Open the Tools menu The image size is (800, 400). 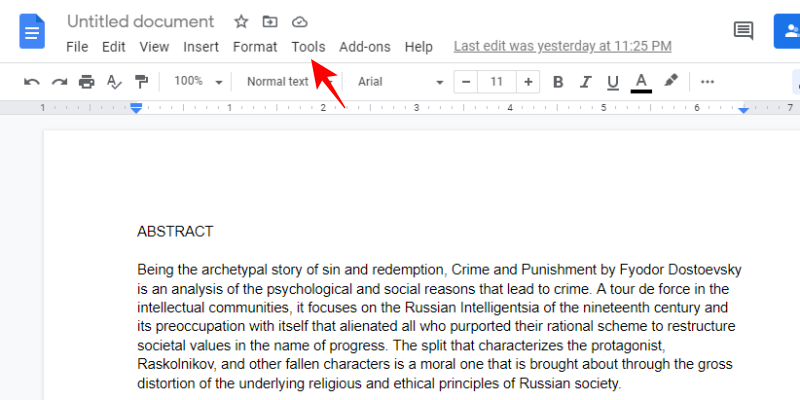309,46
